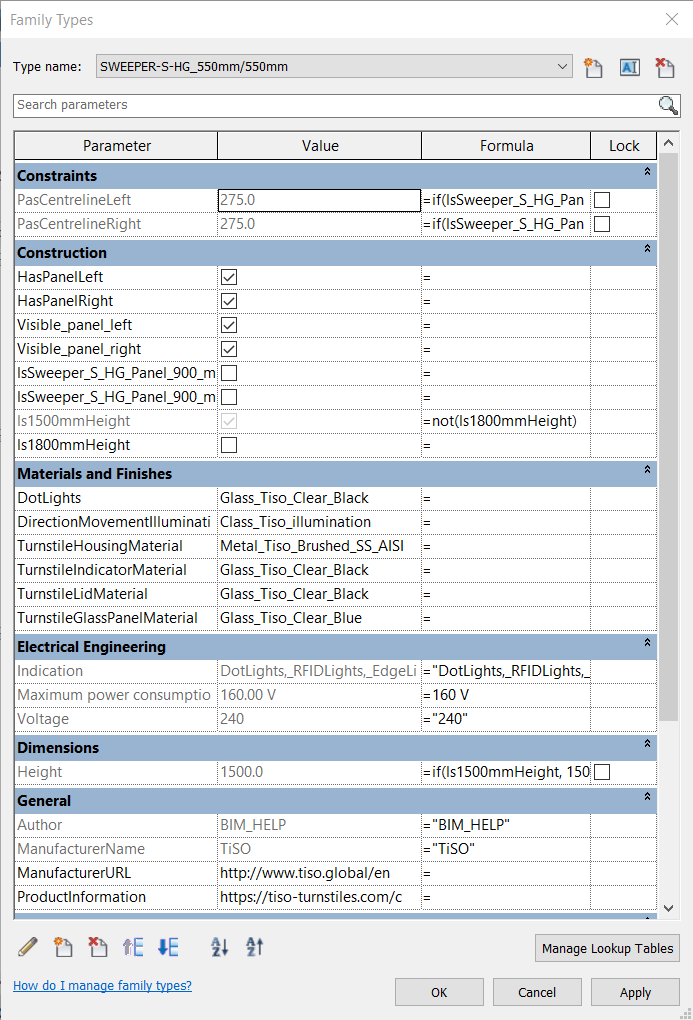Click the Formula column header
The image size is (693, 1020).
506,146
